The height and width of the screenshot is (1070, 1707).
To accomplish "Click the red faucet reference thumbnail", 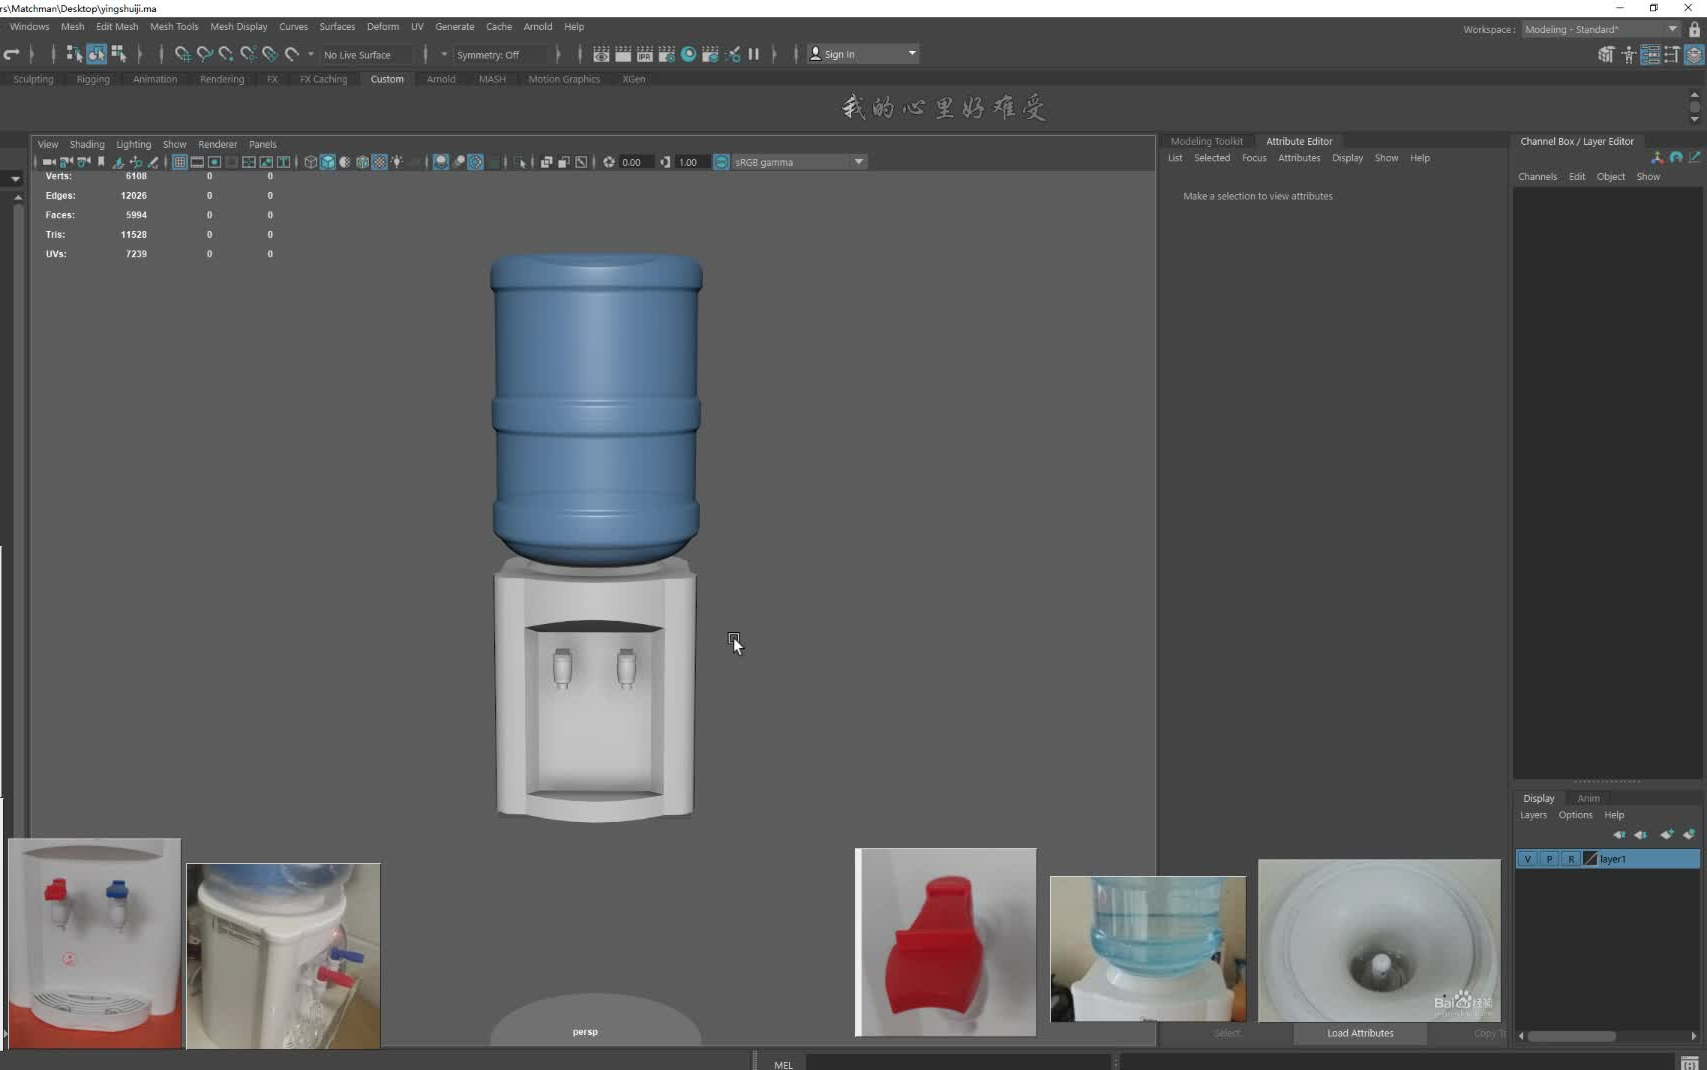I will pos(945,942).
